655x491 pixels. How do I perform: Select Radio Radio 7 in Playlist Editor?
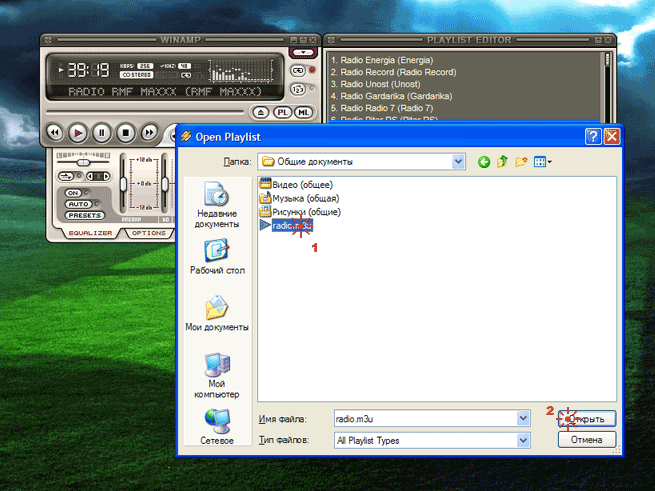[x=382, y=108]
